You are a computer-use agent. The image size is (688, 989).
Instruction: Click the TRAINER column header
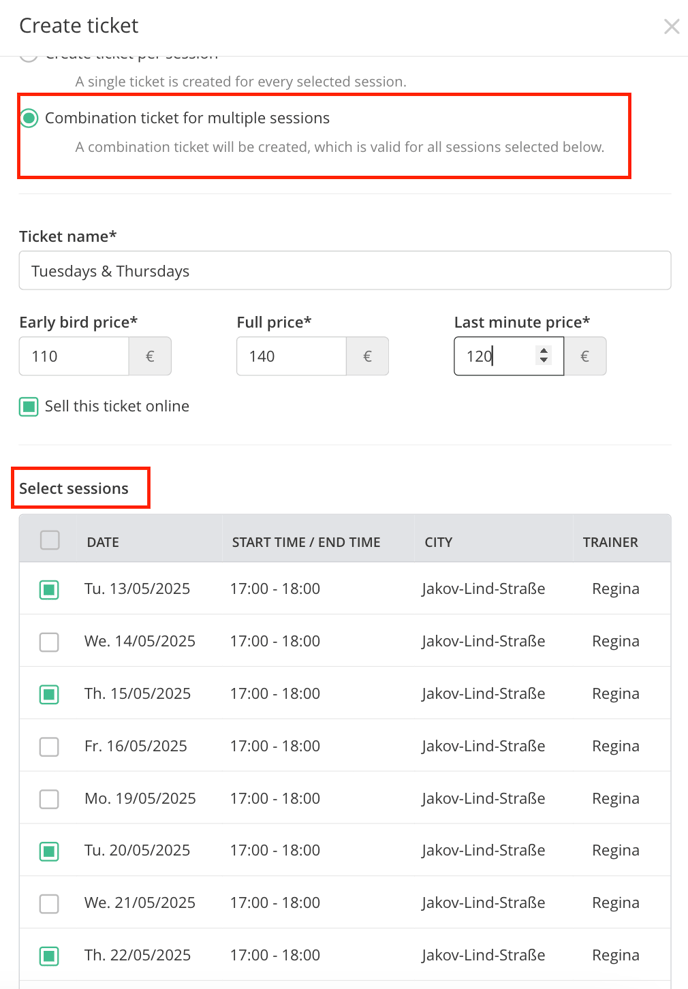(x=610, y=542)
